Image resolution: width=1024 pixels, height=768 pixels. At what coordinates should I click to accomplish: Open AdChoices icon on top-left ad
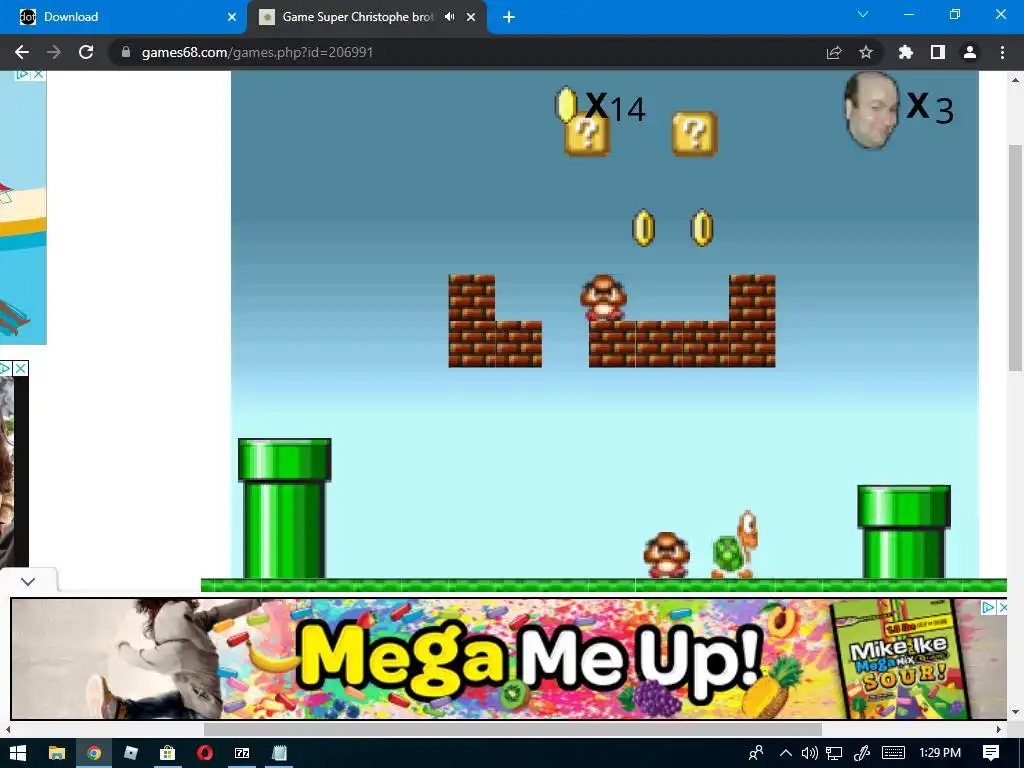tap(23, 74)
